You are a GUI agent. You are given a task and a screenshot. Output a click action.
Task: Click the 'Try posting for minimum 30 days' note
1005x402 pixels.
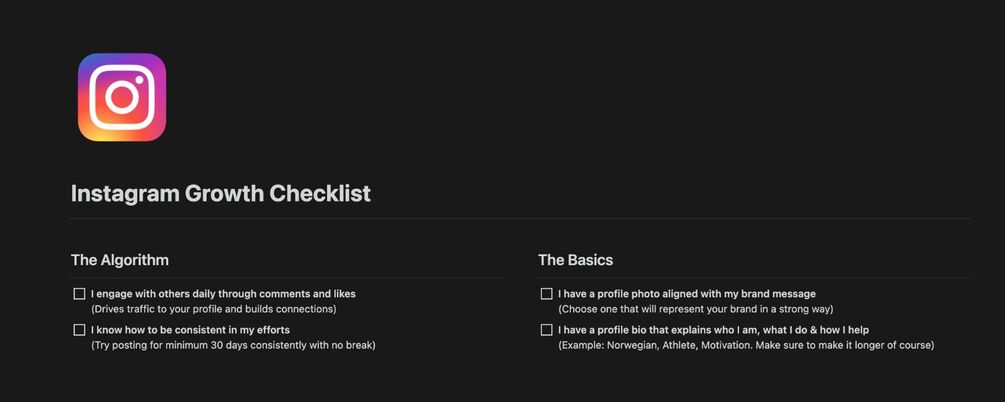point(233,345)
